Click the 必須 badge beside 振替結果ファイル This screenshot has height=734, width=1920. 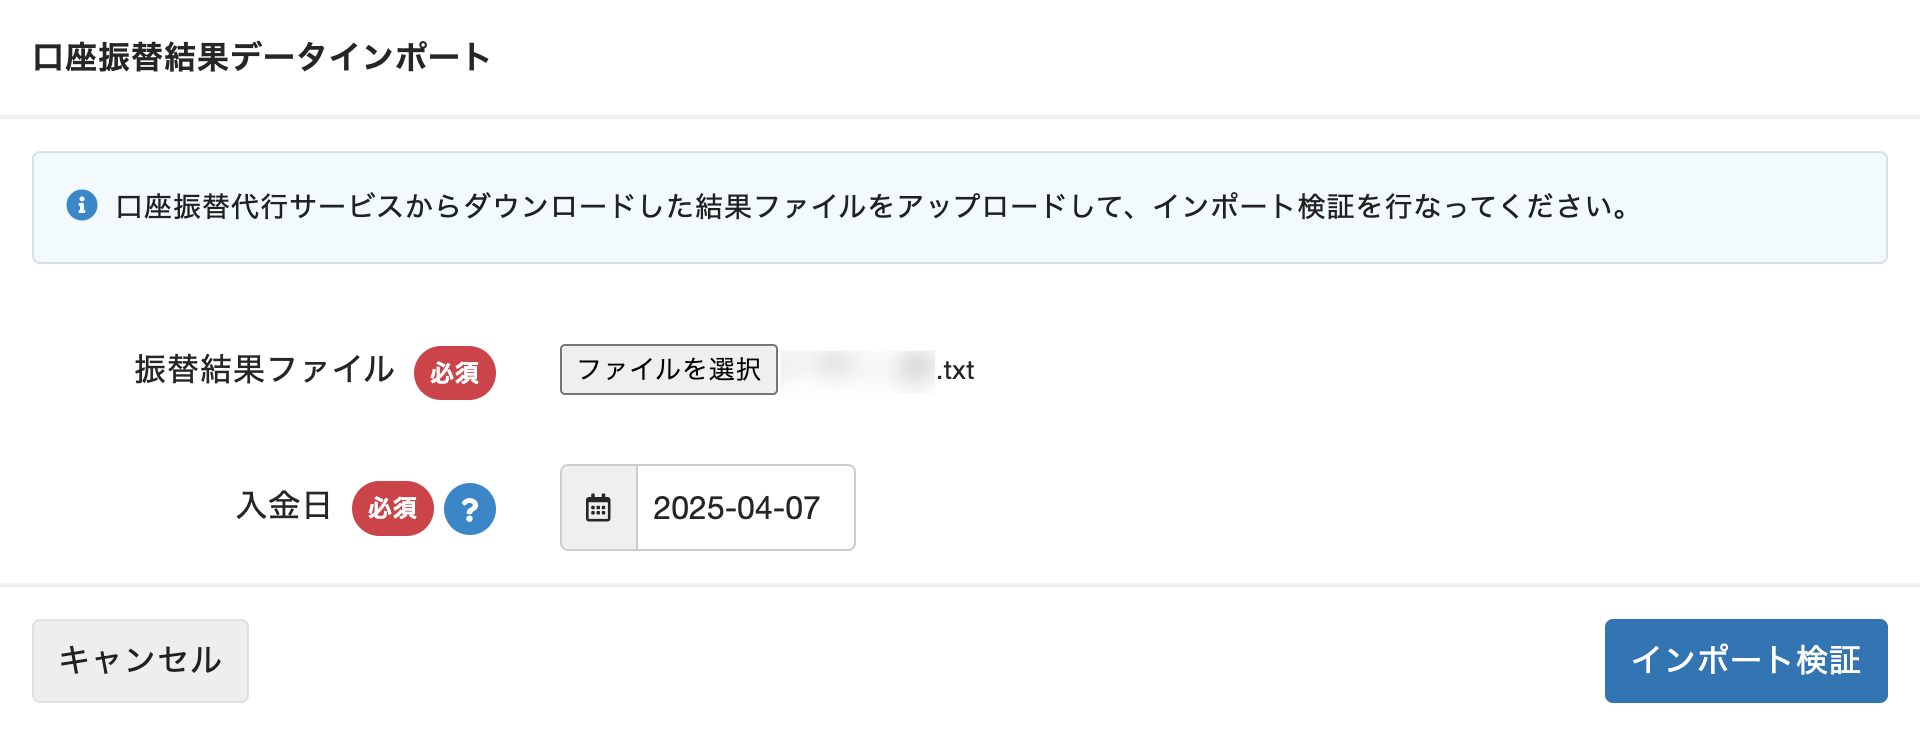[x=455, y=373]
